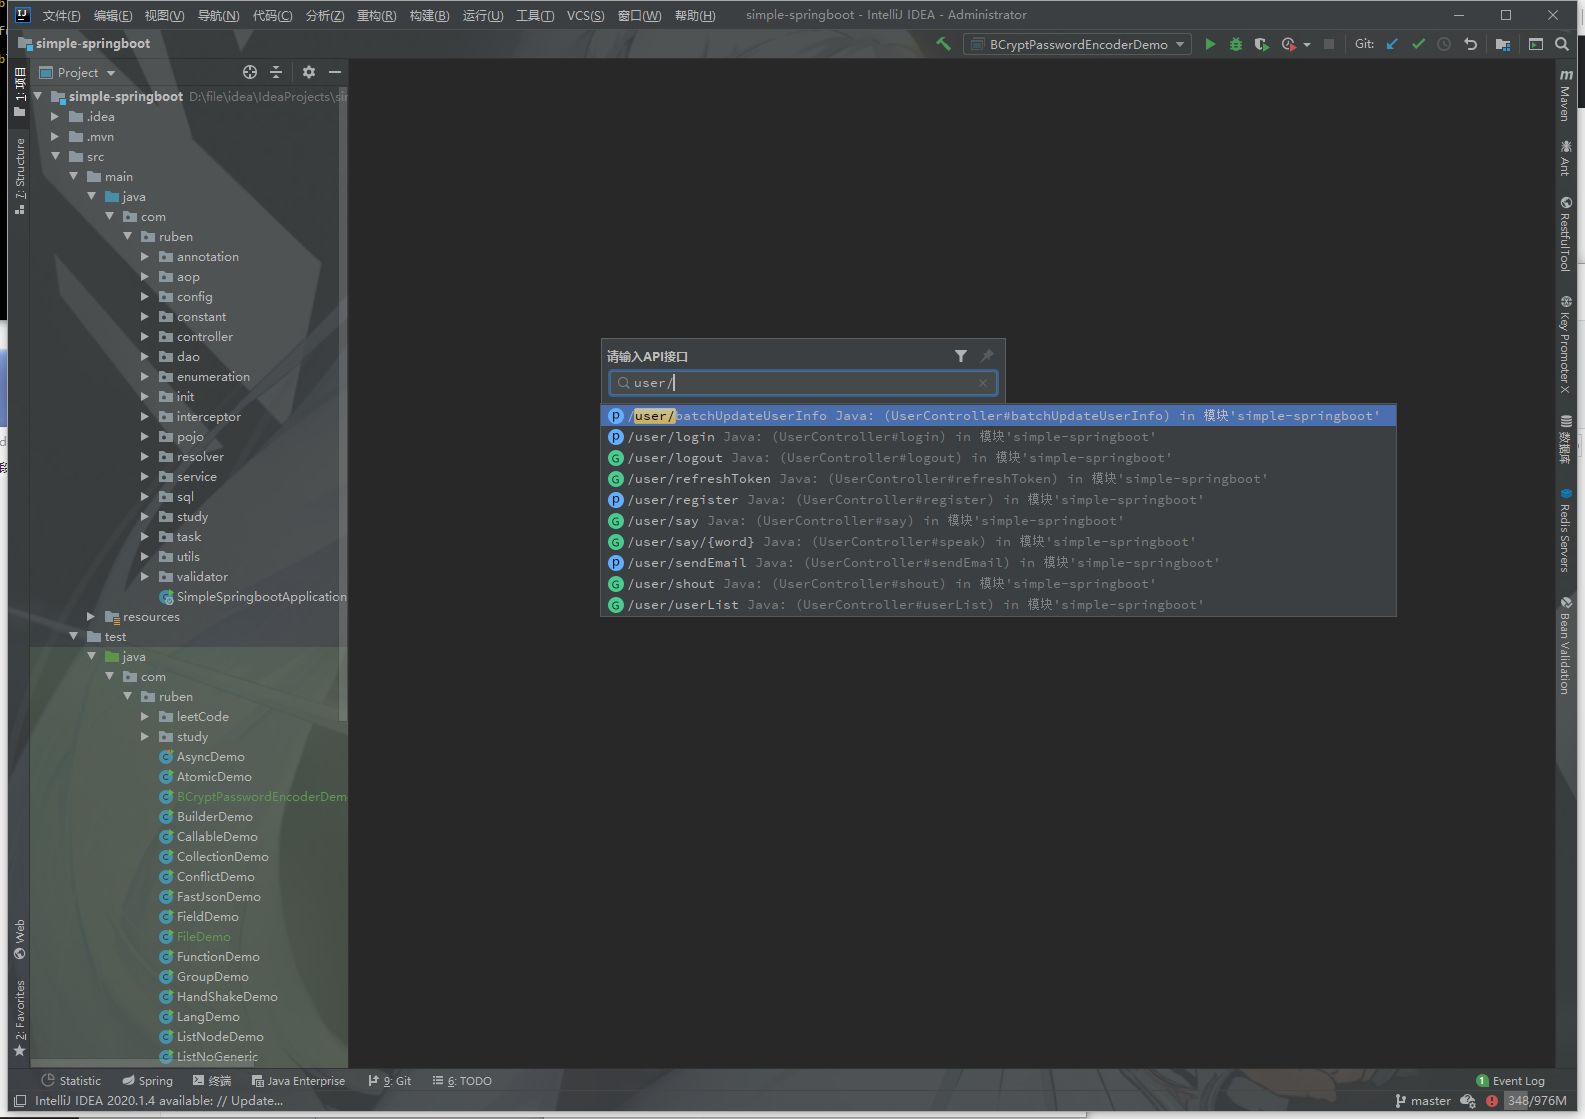Image resolution: width=1585 pixels, height=1119 pixels.
Task: Click the Event Log button
Action: (1510, 1081)
